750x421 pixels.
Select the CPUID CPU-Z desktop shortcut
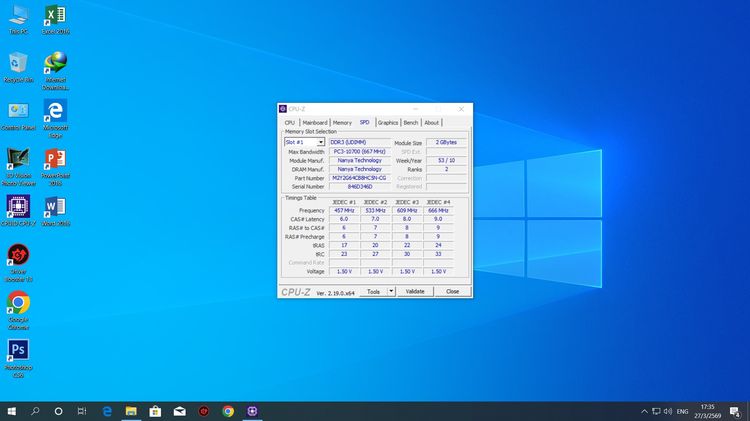point(18,211)
